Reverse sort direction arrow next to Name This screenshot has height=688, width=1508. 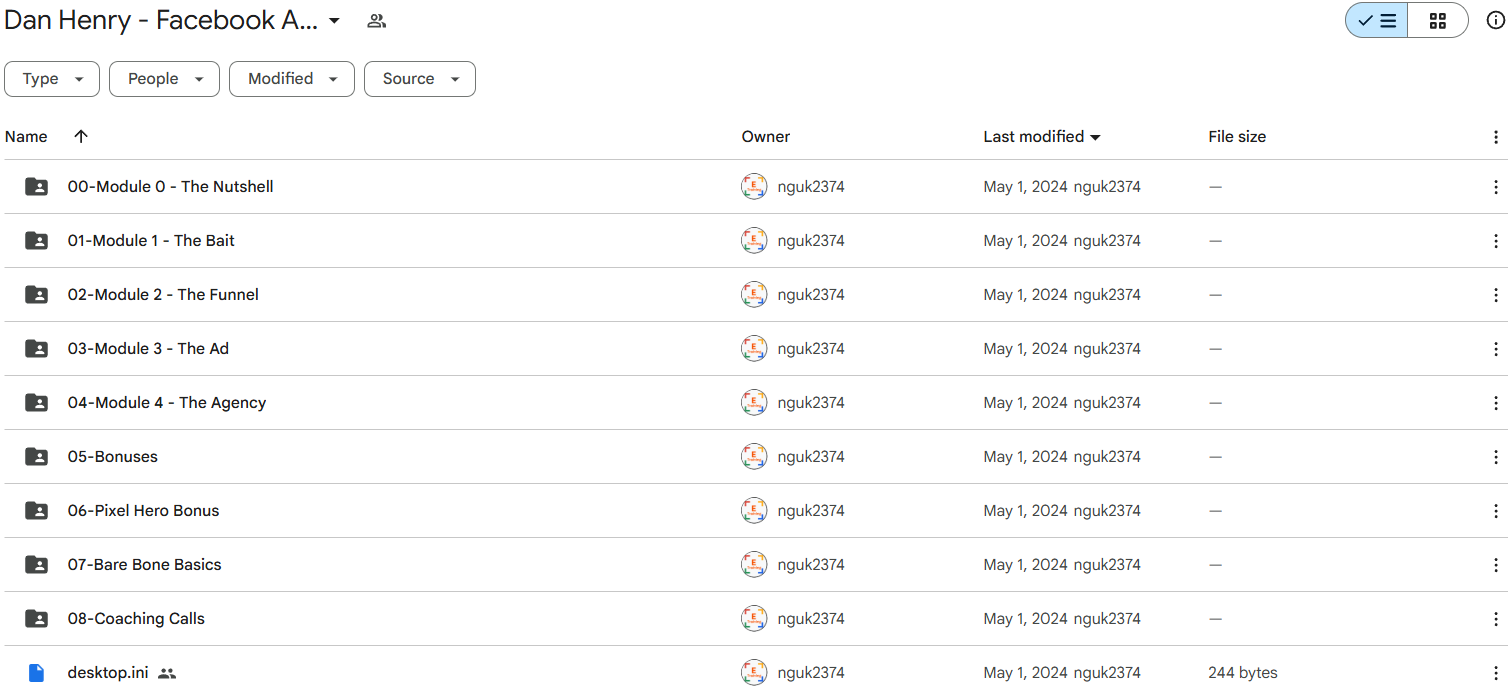point(81,137)
